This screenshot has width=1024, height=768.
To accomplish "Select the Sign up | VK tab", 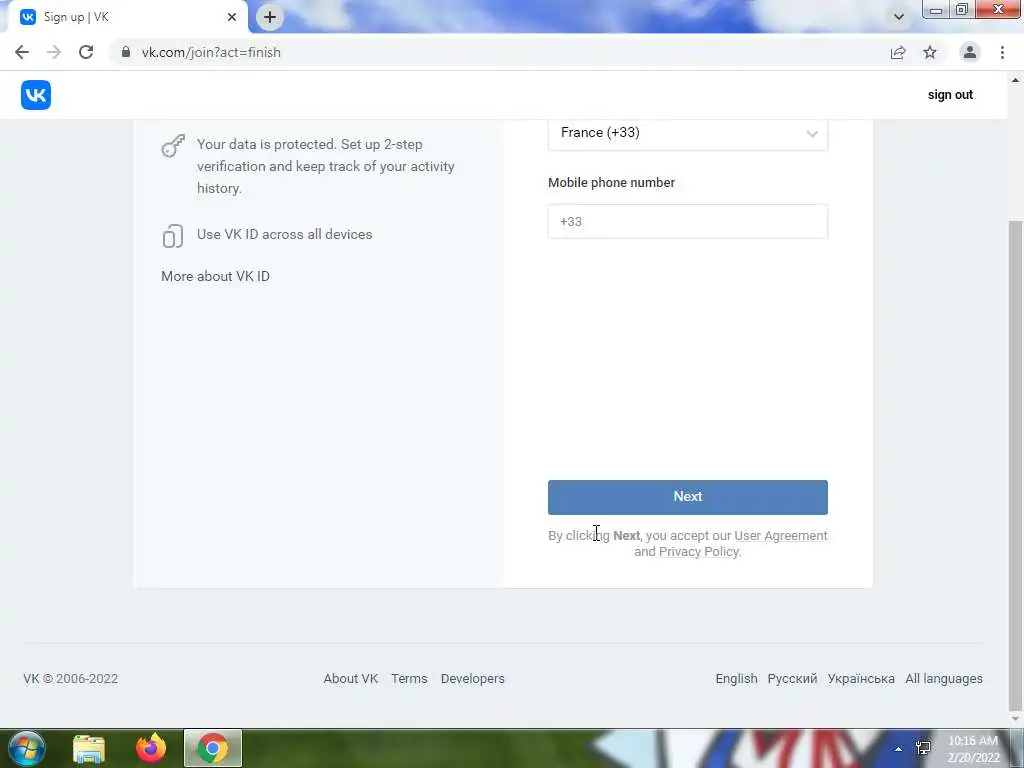I will (124, 17).
